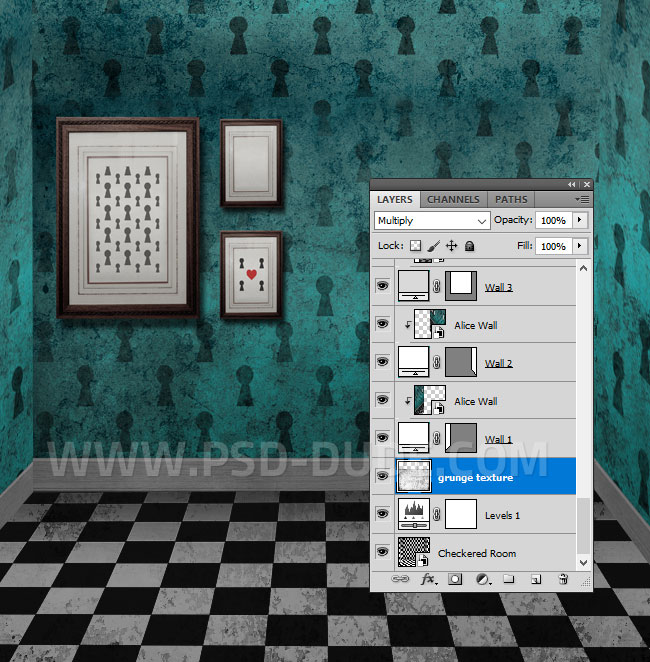
Task: Open the Layers panel options menu icon
Action: pos(582,199)
